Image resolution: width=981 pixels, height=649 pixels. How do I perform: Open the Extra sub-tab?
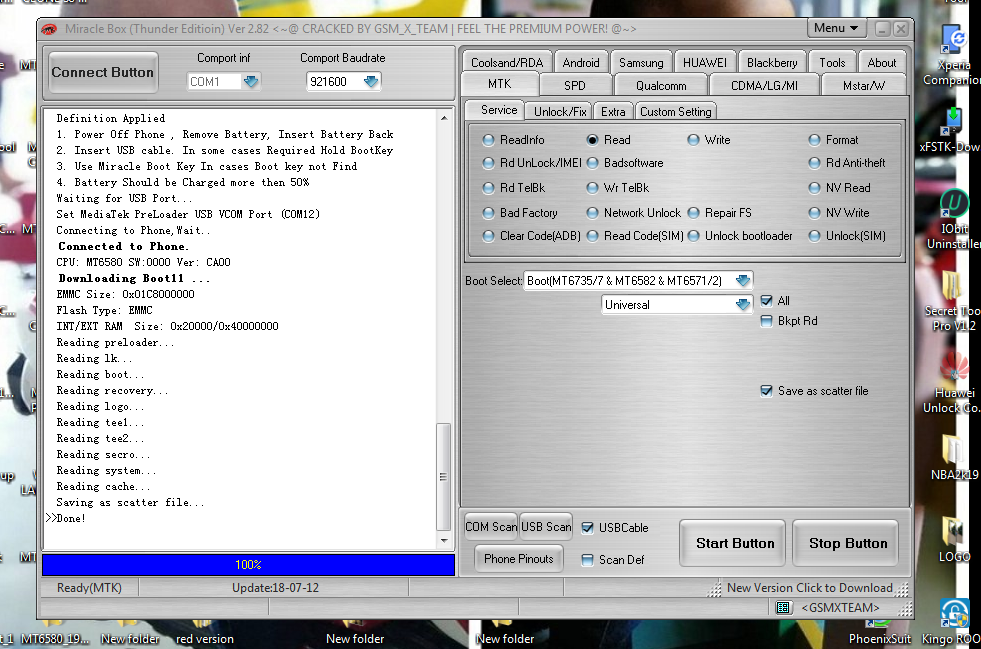click(x=612, y=111)
